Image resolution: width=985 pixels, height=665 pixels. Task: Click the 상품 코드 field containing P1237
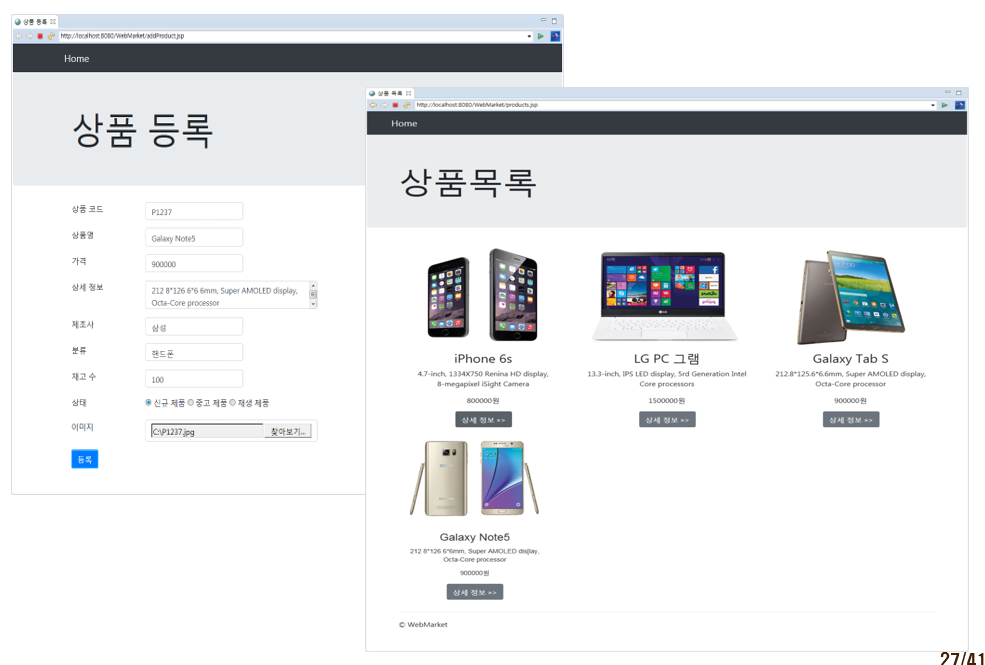(193, 212)
